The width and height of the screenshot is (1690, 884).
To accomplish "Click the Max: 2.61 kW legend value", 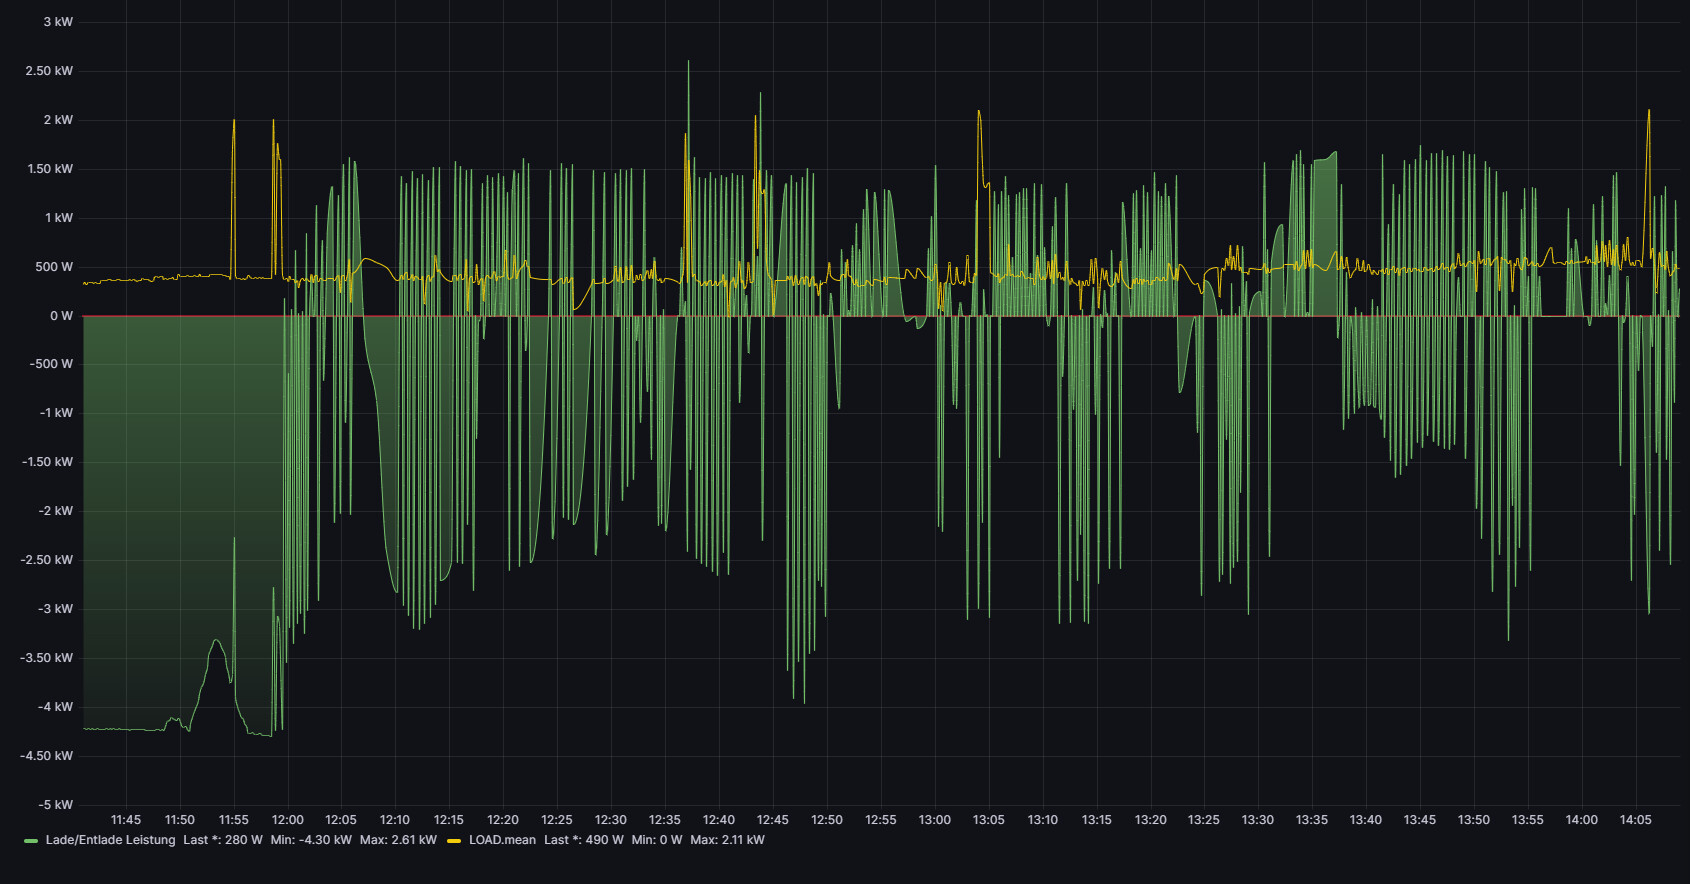I will [x=398, y=840].
